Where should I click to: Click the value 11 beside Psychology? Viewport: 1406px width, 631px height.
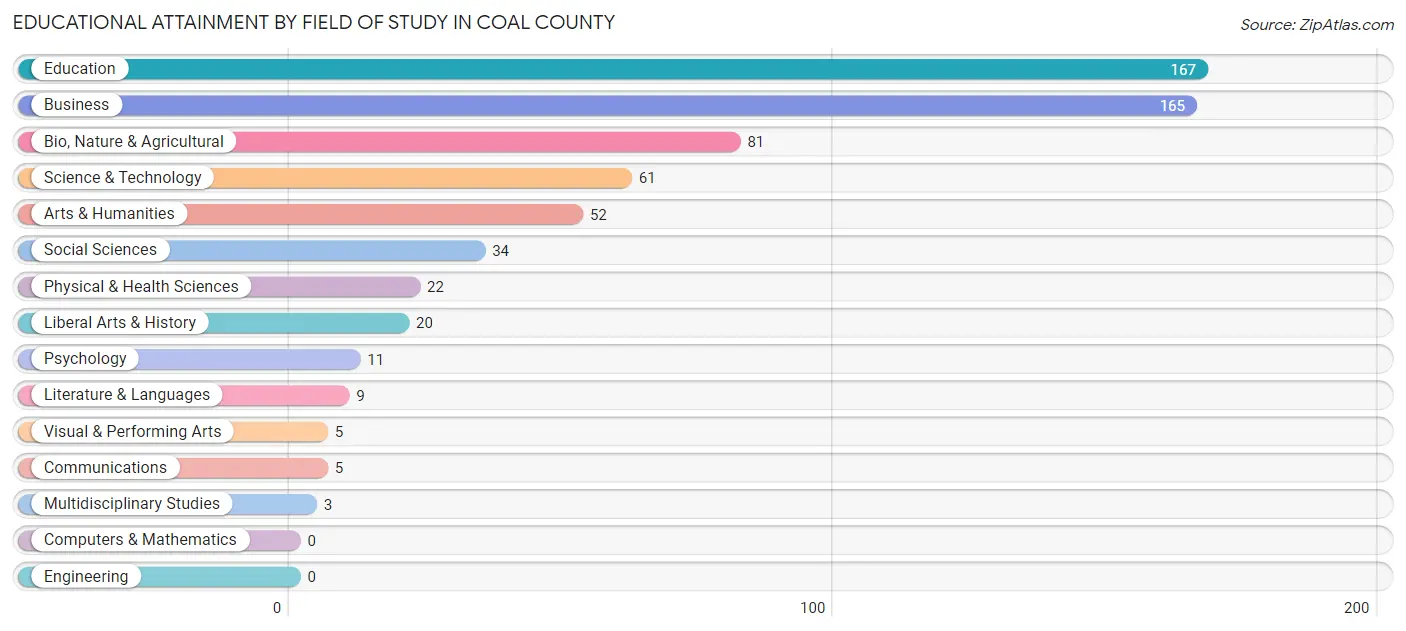375,360
